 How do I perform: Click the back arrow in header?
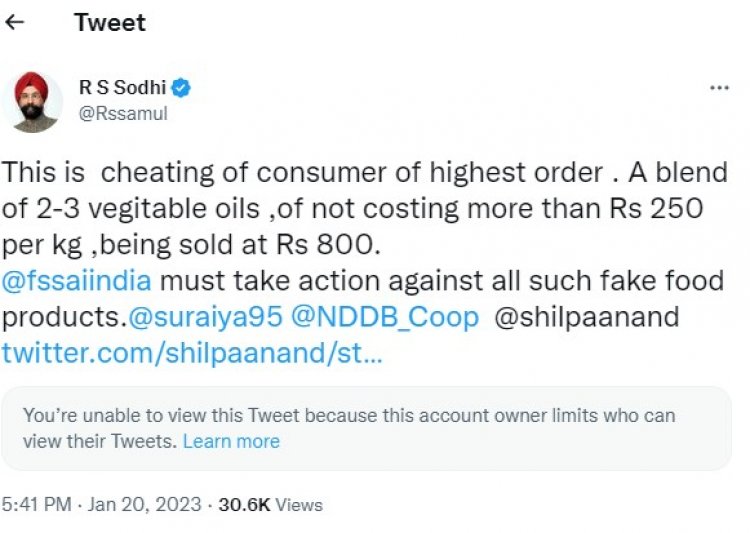pyautogui.click(x=16, y=22)
